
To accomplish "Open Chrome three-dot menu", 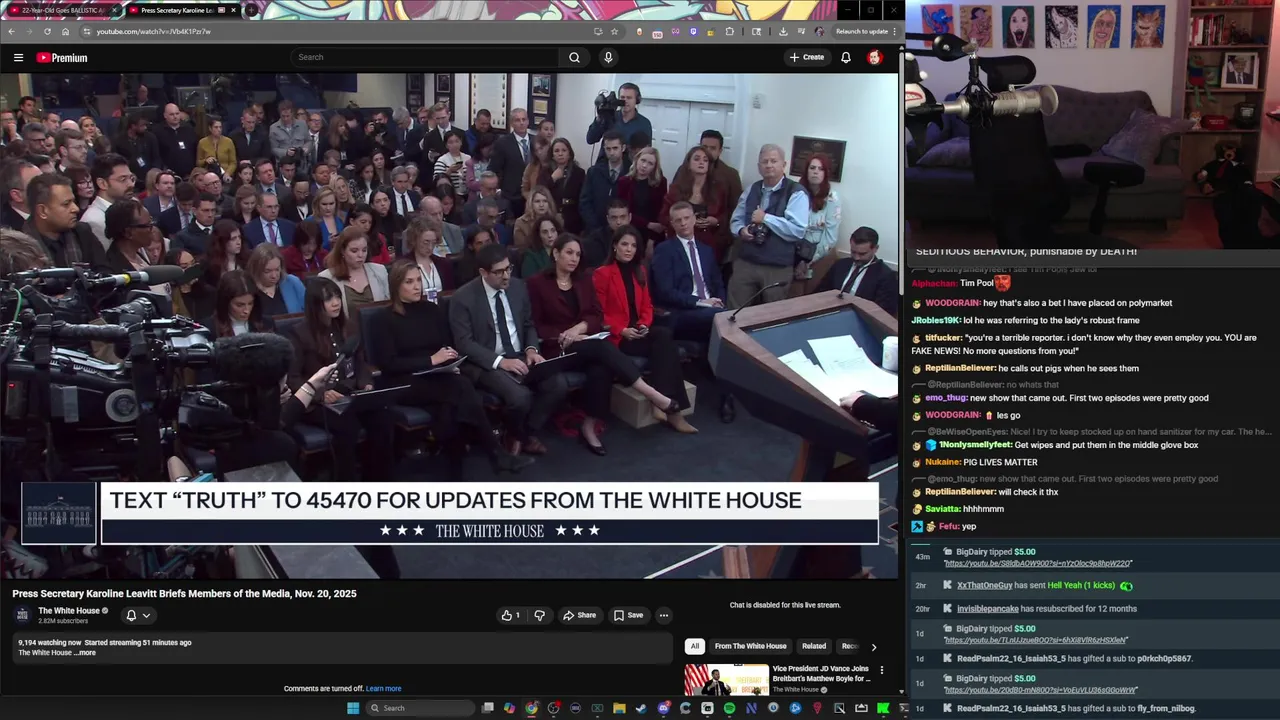I will (894, 31).
